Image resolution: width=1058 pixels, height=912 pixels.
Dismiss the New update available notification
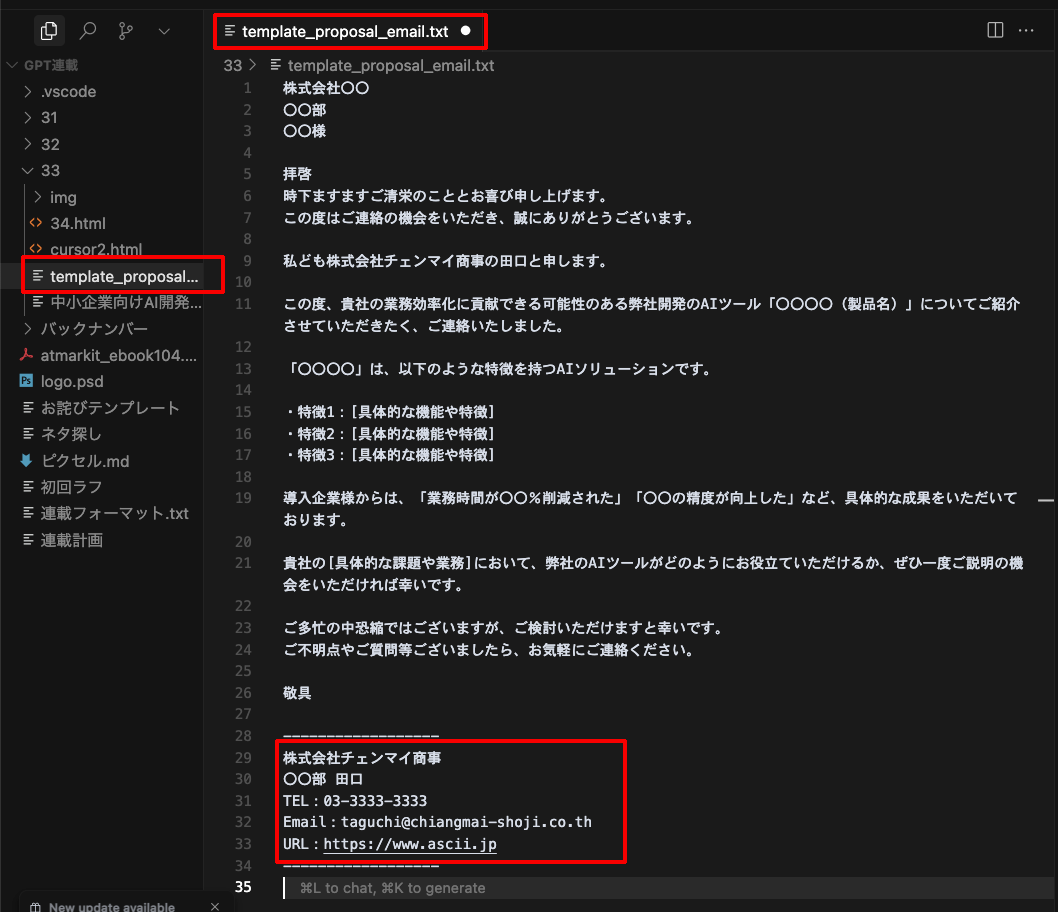215,907
